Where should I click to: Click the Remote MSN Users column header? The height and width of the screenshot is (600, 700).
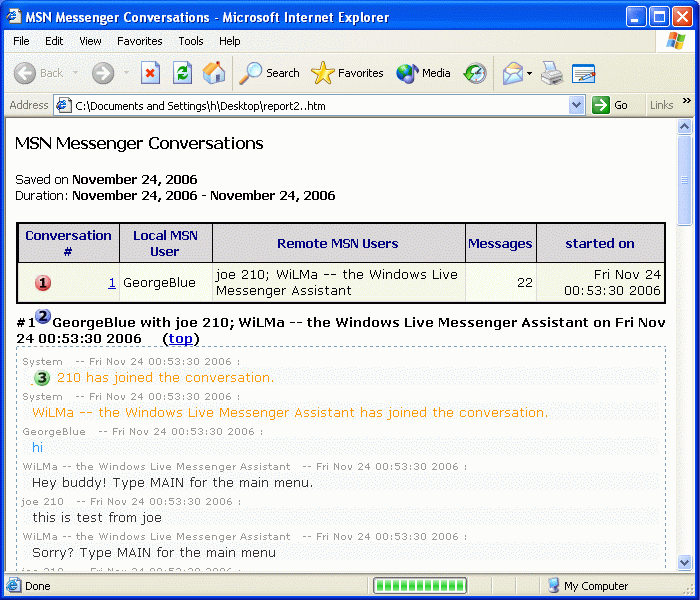[338, 243]
